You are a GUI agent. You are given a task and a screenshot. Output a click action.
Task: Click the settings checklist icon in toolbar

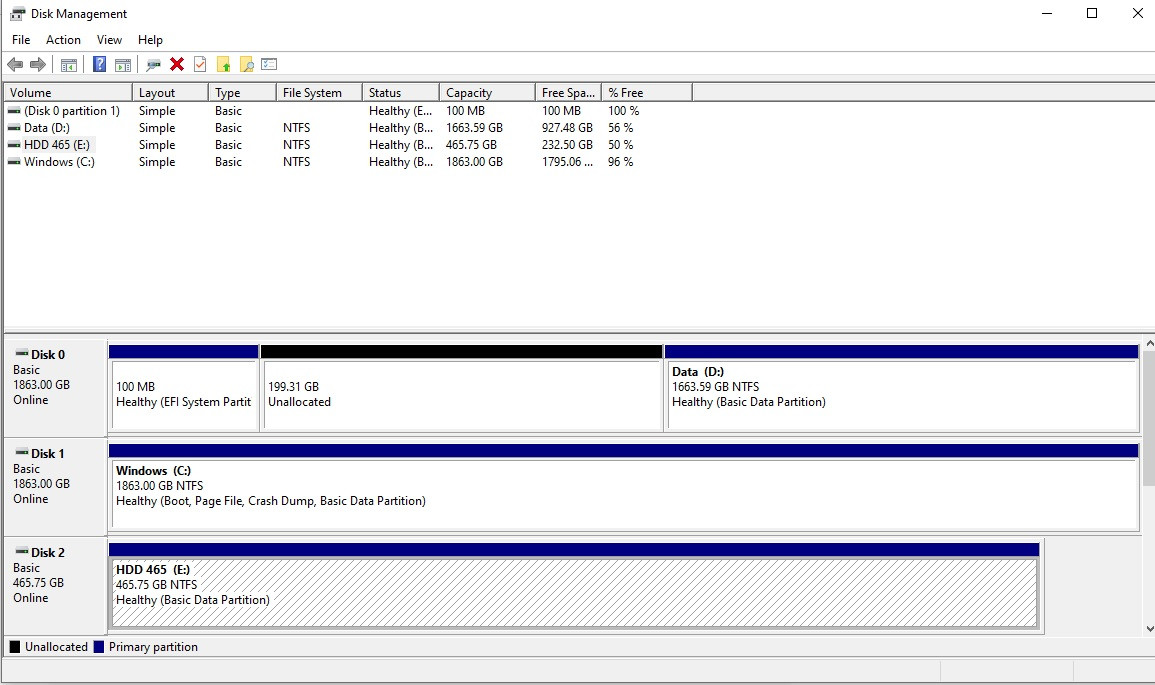tap(269, 64)
